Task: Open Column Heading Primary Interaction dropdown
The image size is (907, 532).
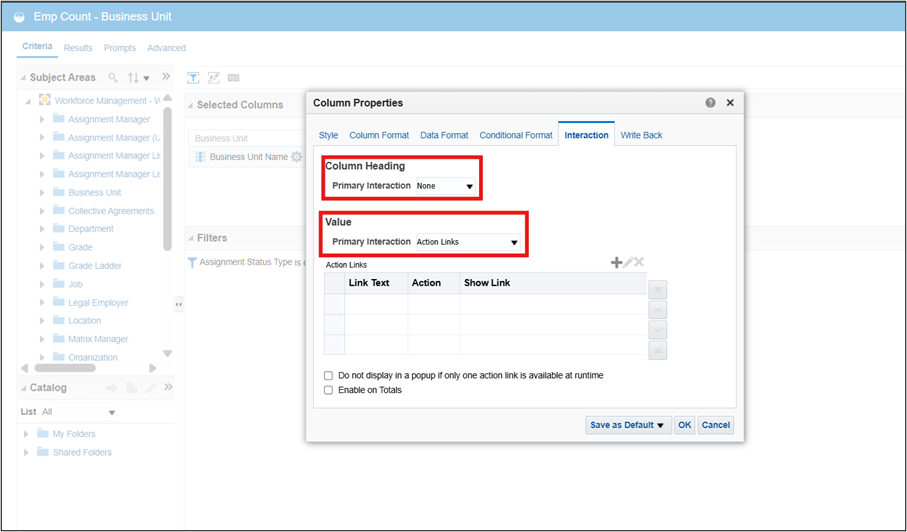Action: click(x=446, y=186)
